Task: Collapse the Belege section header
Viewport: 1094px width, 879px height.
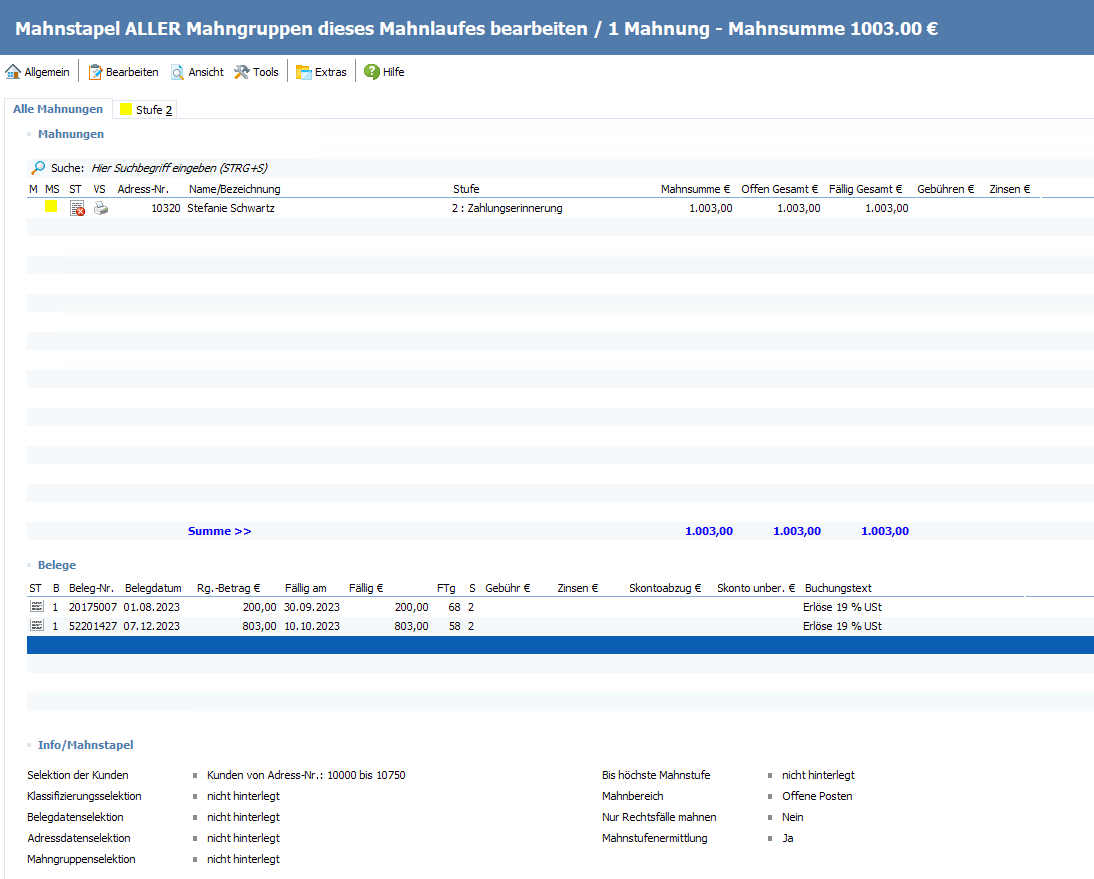Action: [56, 565]
